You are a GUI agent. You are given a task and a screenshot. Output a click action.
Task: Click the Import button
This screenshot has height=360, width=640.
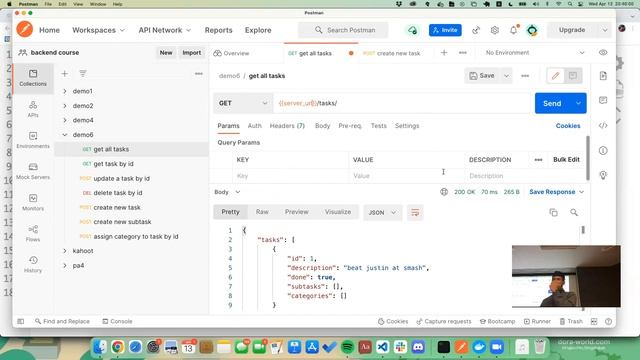pos(191,53)
